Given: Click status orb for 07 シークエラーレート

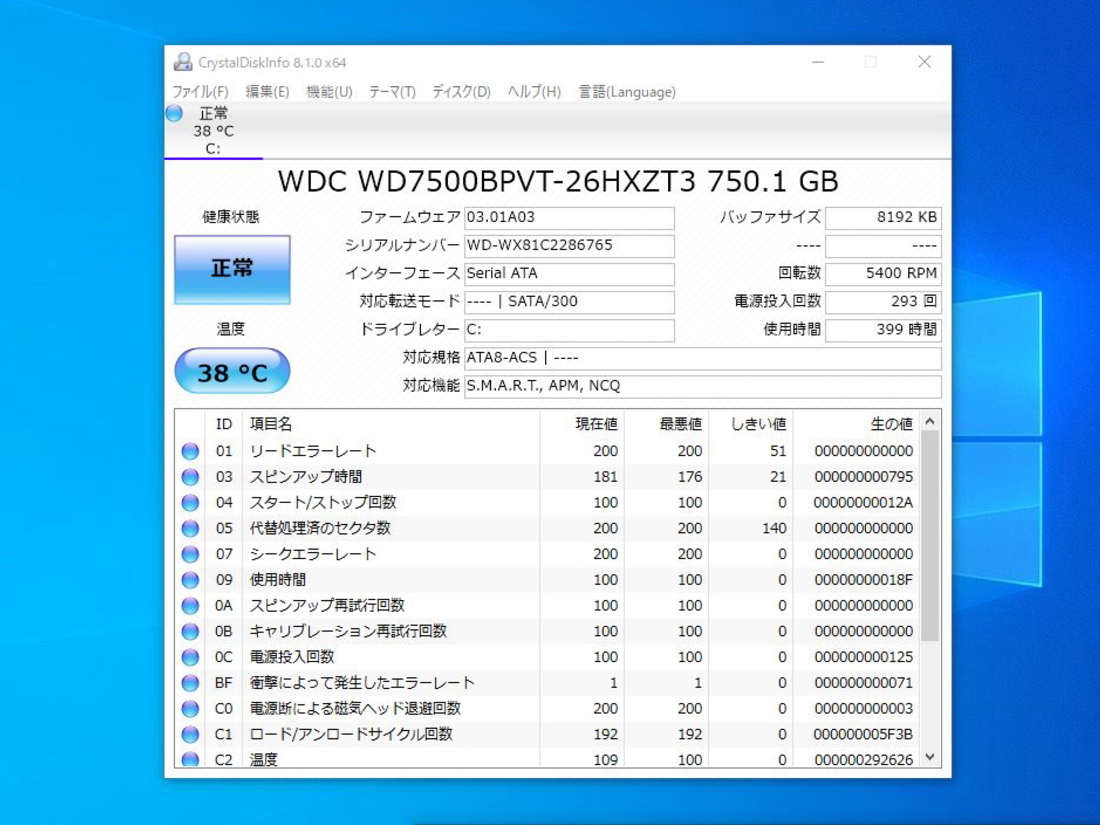Looking at the screenshot, I should pyautogui.click(x=190, y=554).
